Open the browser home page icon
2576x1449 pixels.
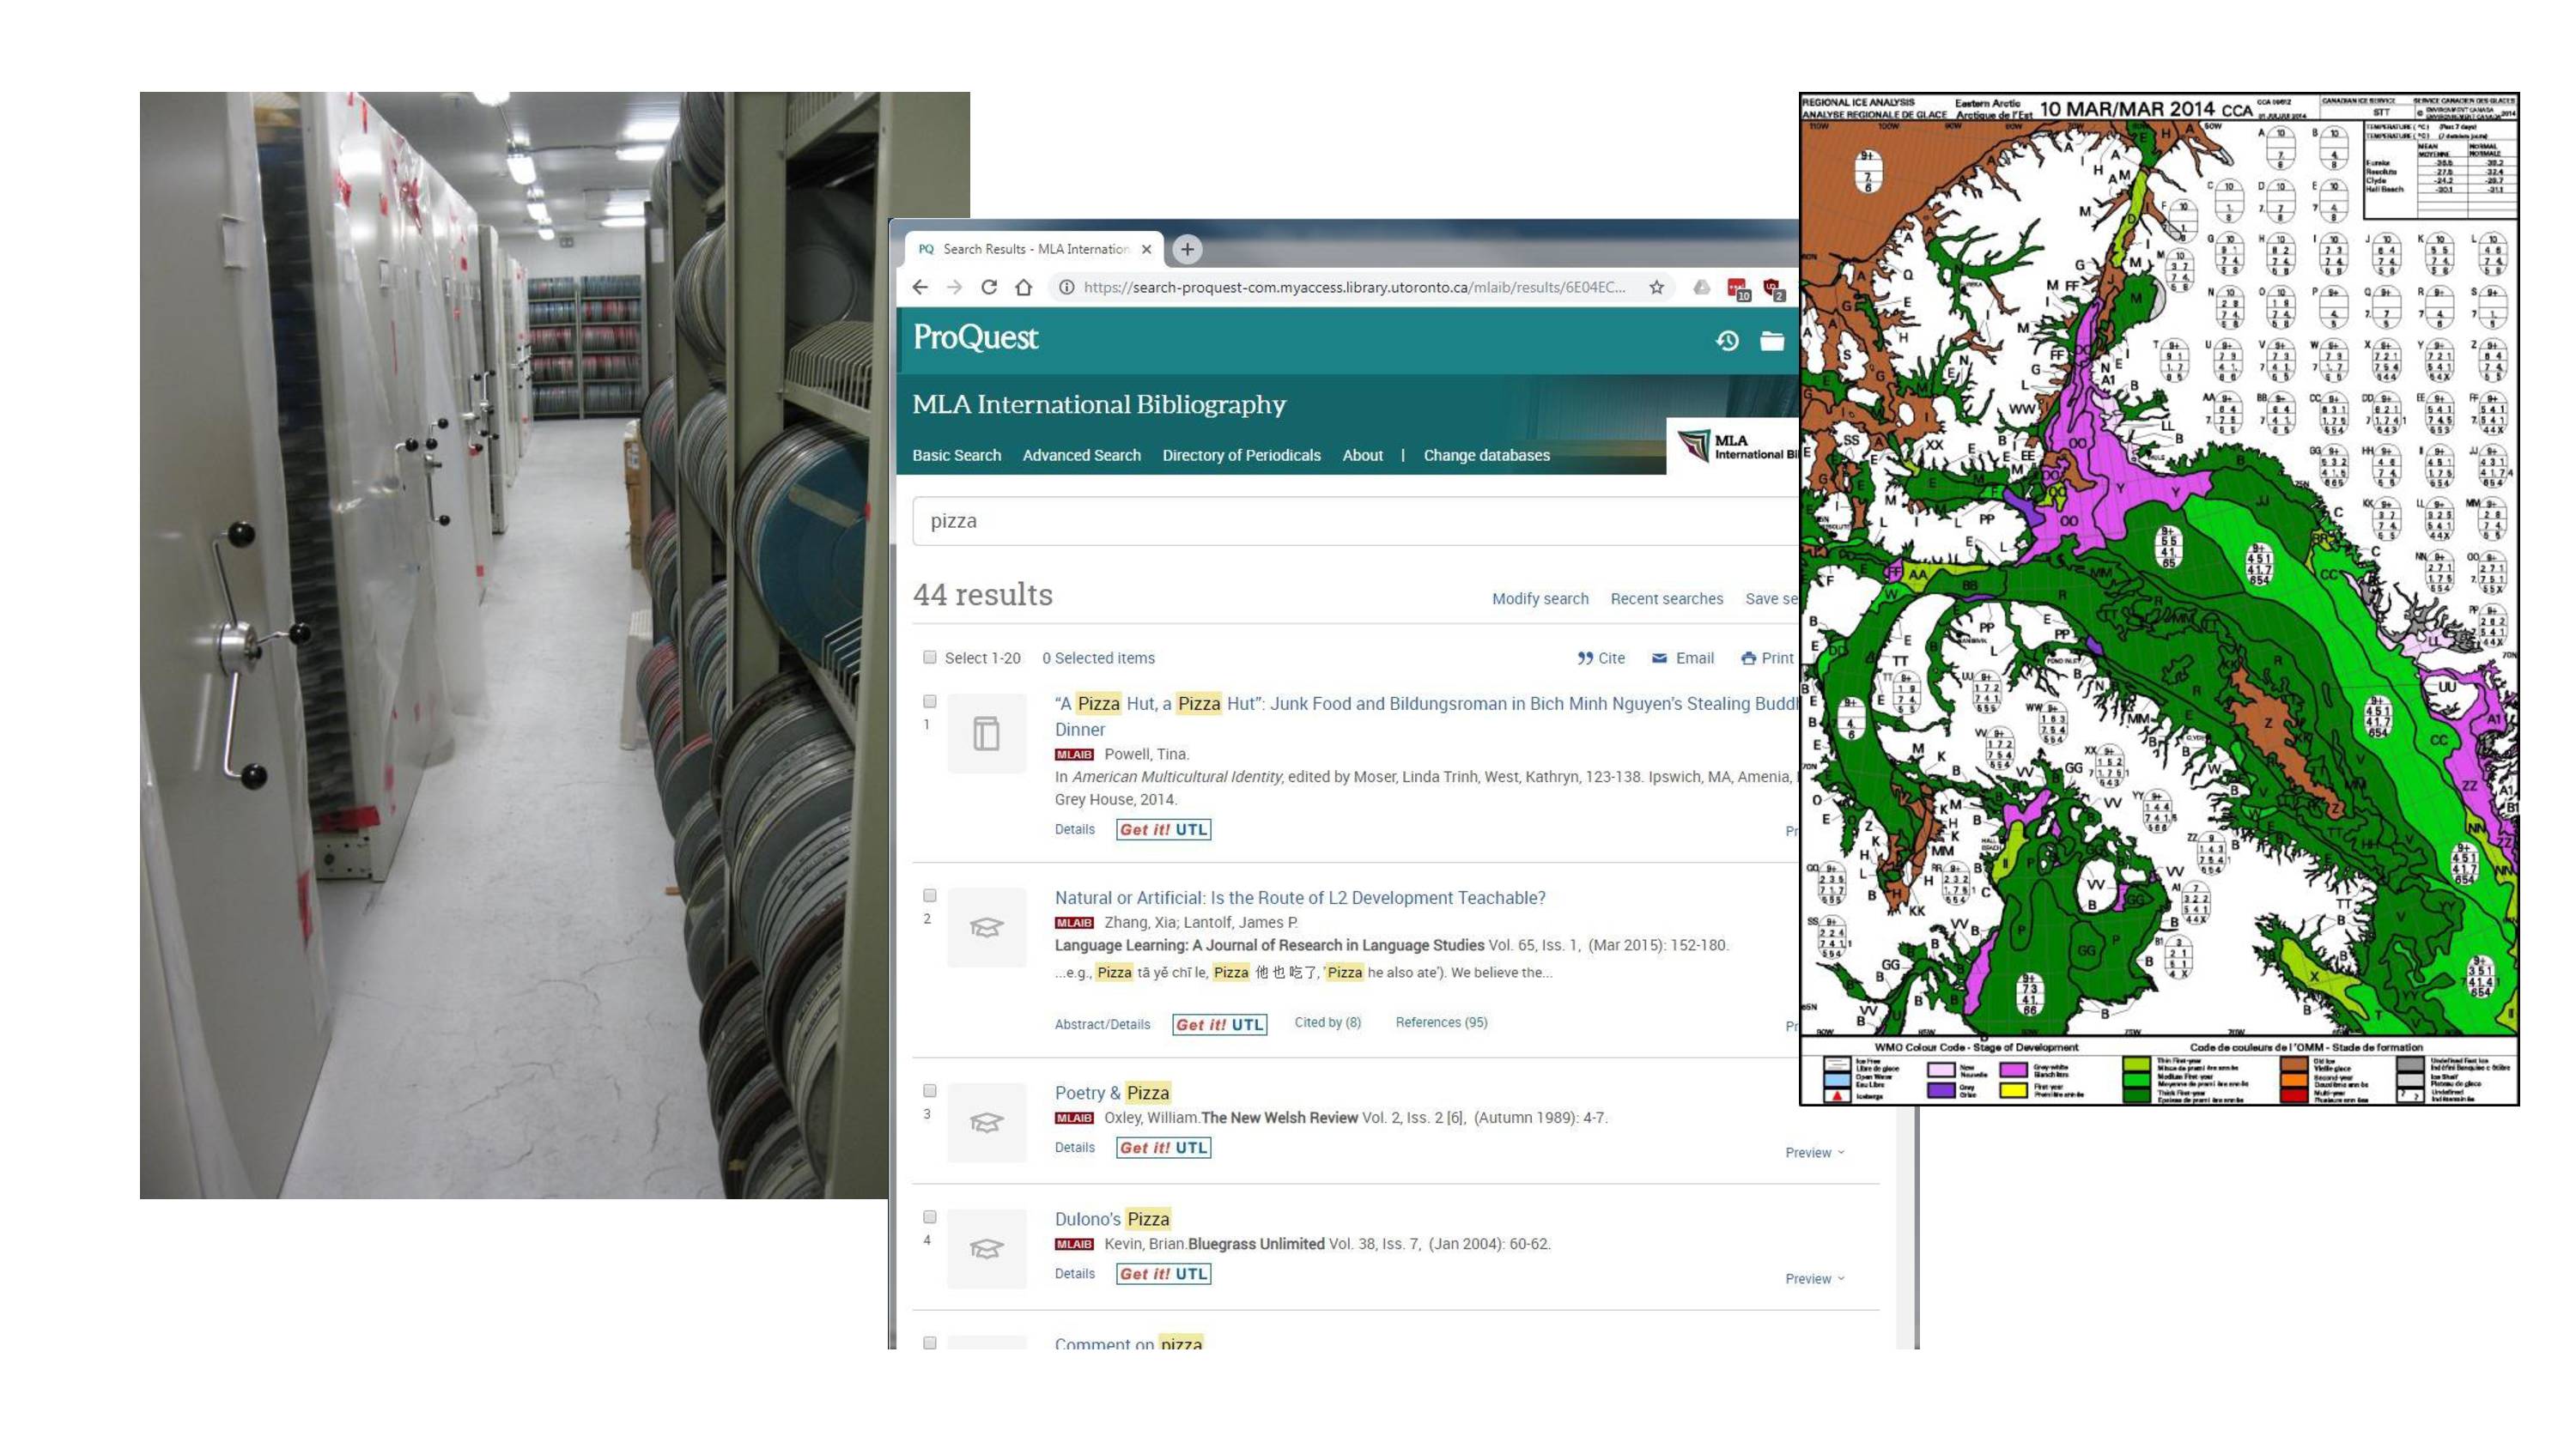coord(1023,287)
